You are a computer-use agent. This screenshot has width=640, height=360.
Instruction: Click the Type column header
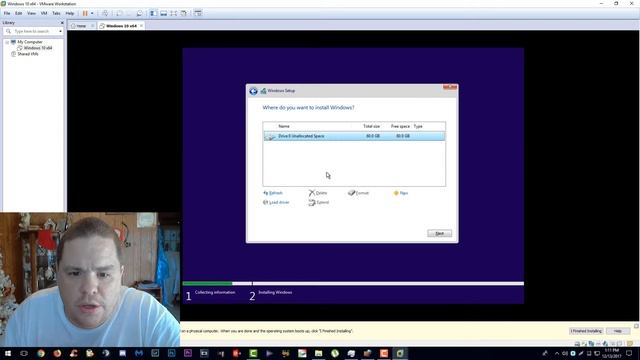tap(418, 127)
